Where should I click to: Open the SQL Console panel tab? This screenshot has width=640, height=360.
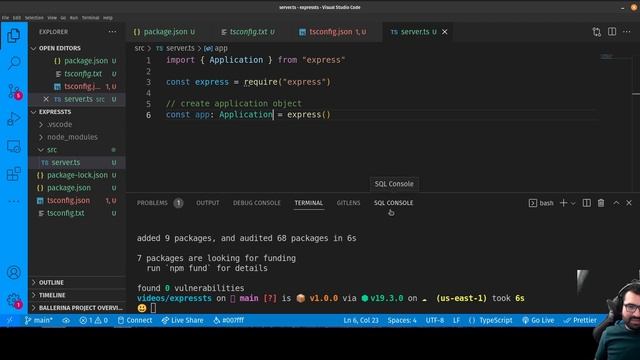coord(393,203)
